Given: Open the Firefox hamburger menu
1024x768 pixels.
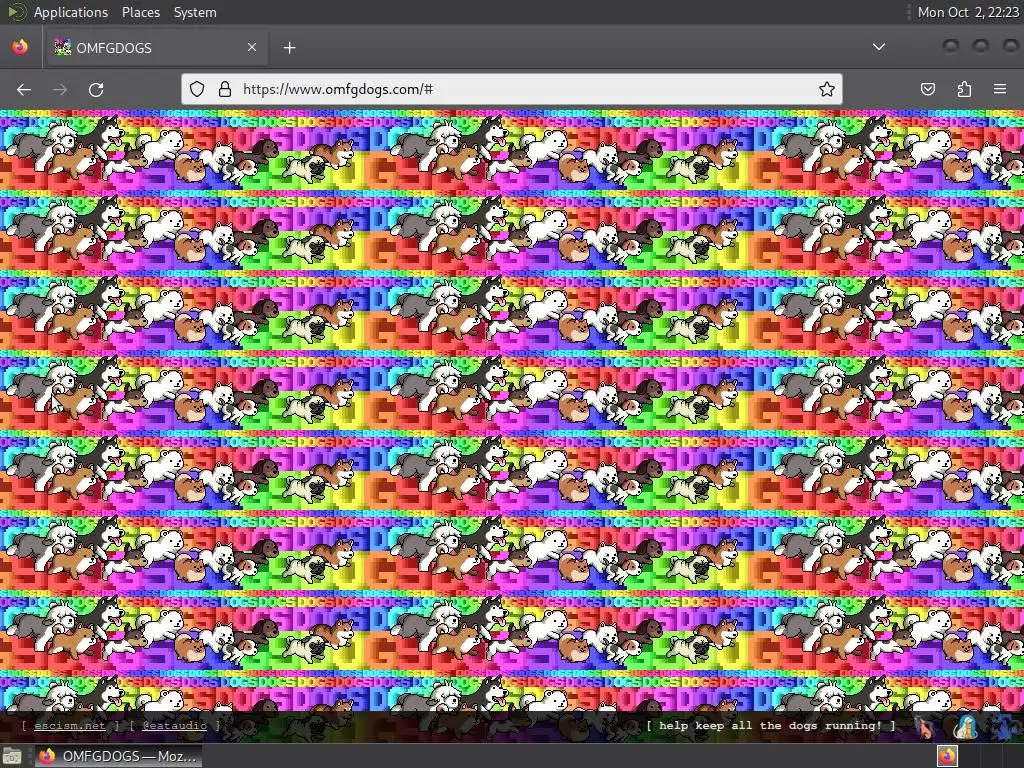Looking at the screenshot, I should [x=1000, y=89].
